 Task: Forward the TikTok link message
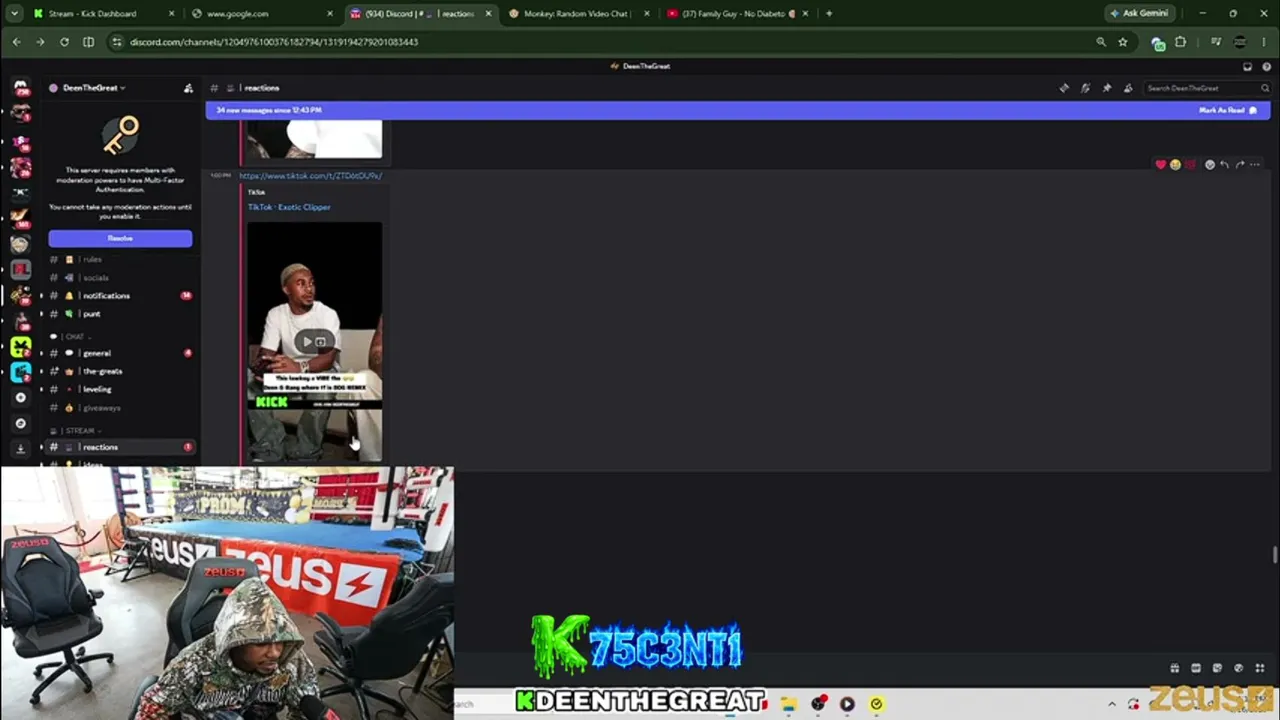[1240, 165]
